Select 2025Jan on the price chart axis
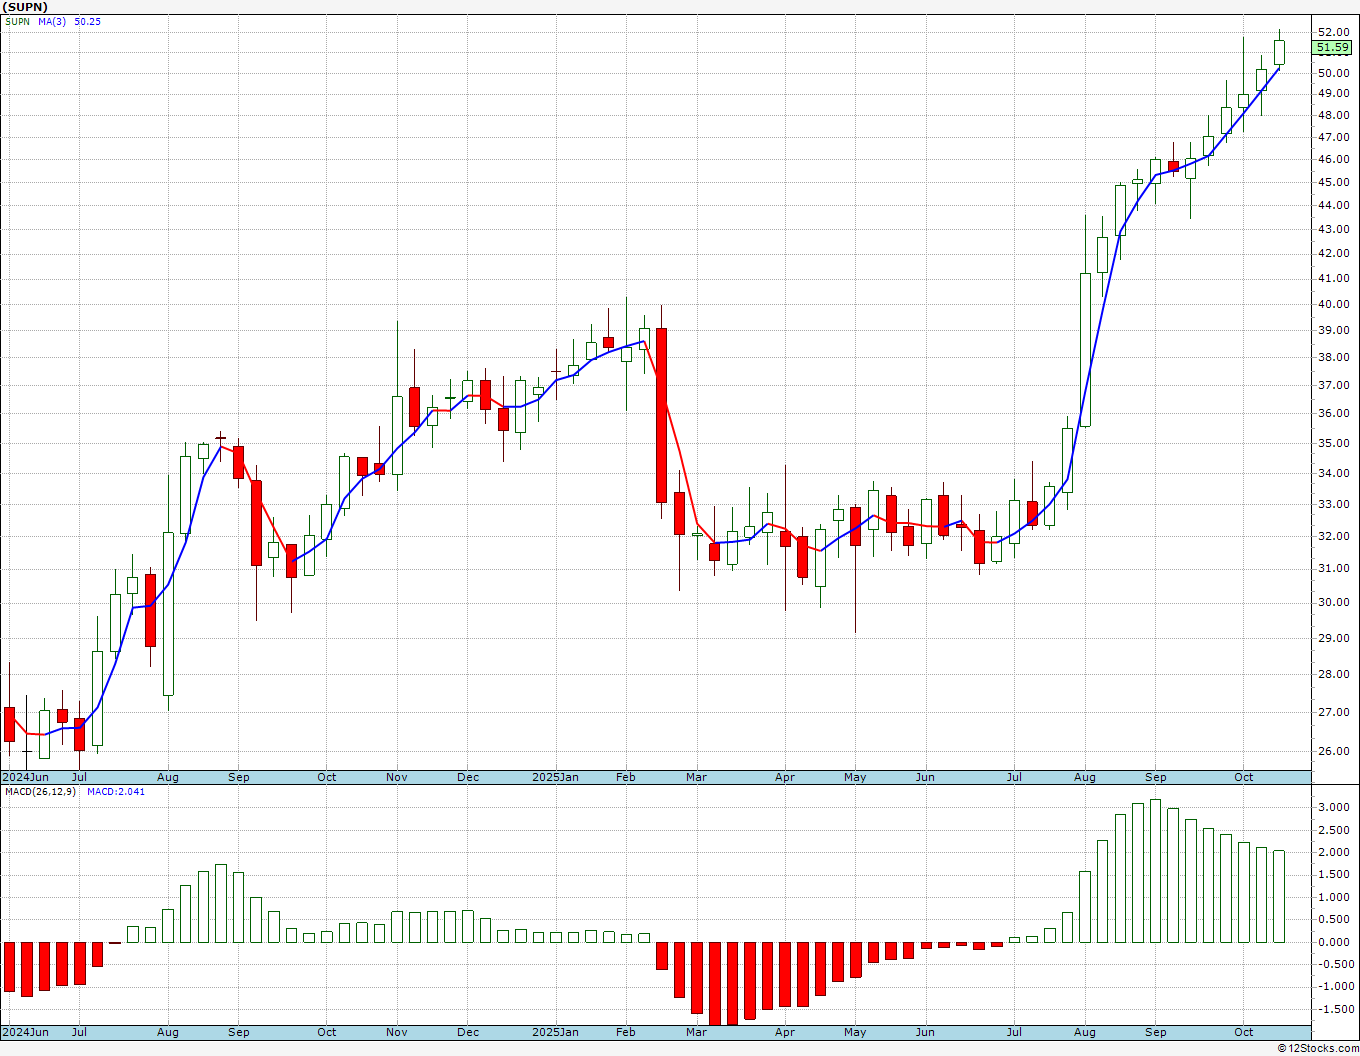The image size is (1360, 1056). pos(555,777)
